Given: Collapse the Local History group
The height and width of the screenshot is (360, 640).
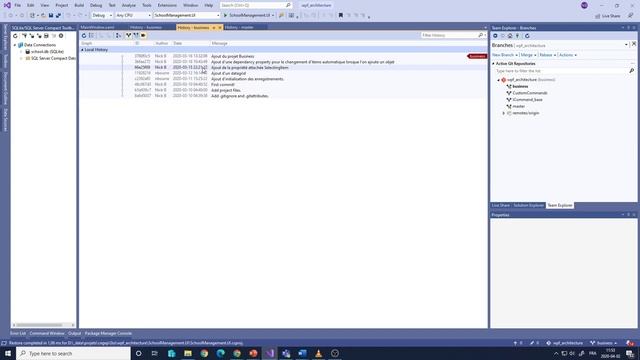Looking at the screenshot, I should pyautogui.click(x=82, y=50).
